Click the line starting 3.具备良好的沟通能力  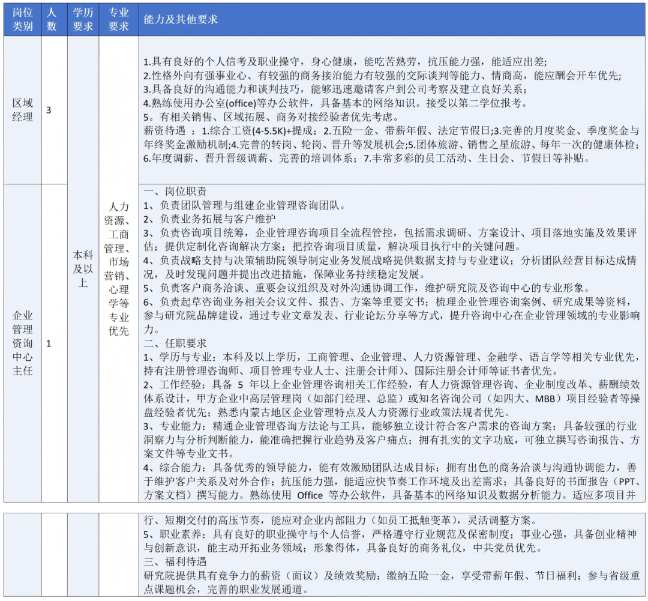(335, 89)
